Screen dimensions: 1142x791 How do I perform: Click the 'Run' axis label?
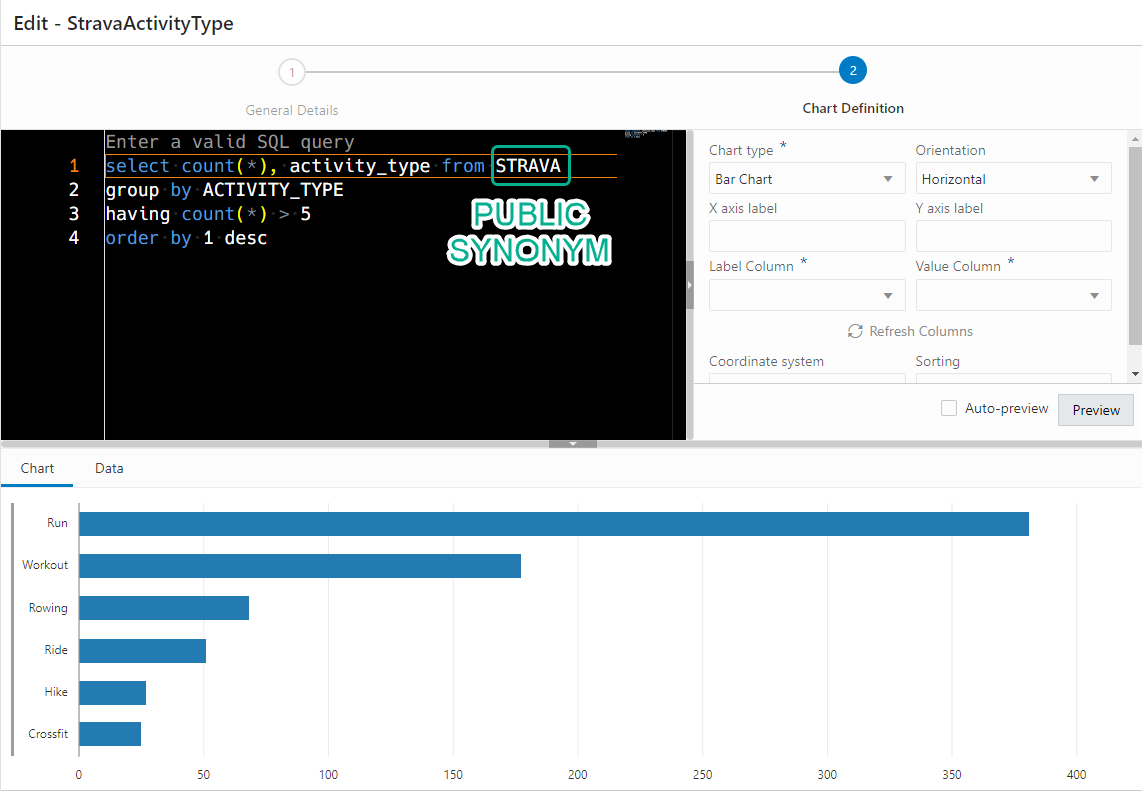pyautogui.click(x=58, y=523)
